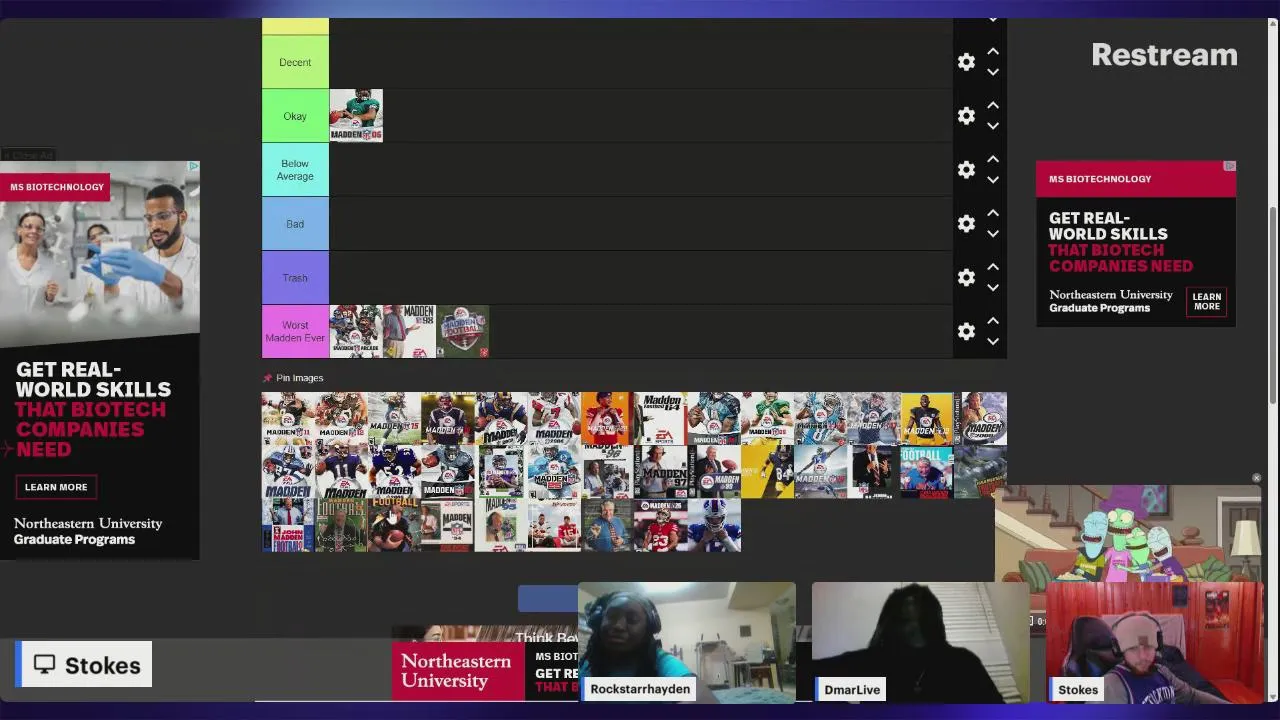This screenshot has width=1280, height=720.
Task: Pick the orange Madden cover thumbnail
Action: [x=606, y=418]
